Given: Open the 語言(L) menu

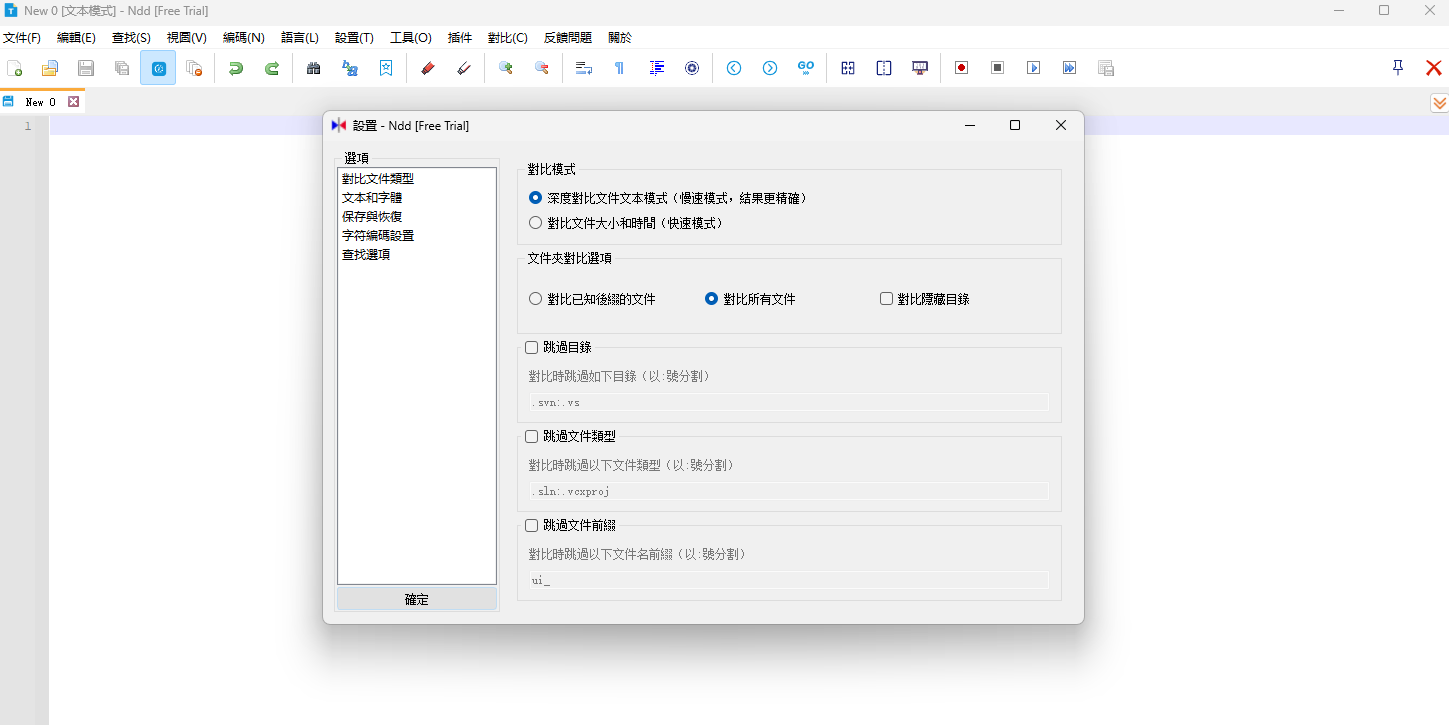Looking at the screenshot, I should tap(300, 38).
